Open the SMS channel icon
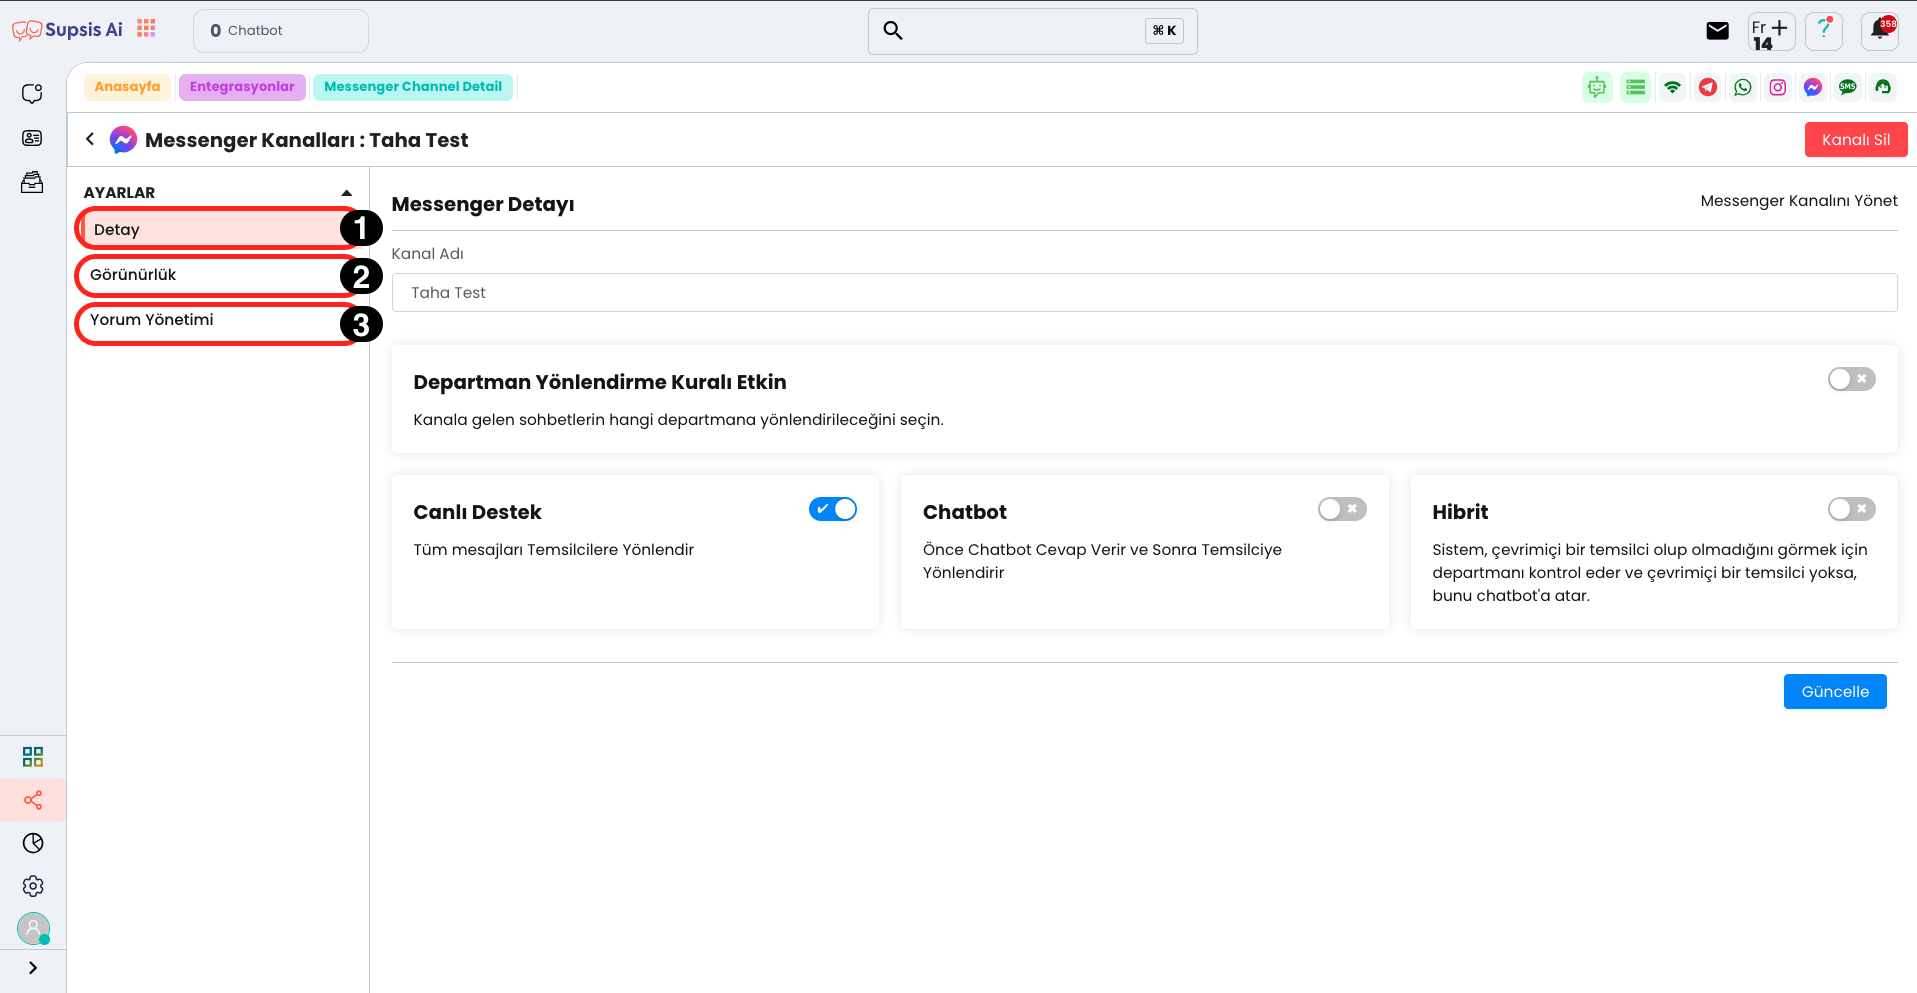 1848,88
